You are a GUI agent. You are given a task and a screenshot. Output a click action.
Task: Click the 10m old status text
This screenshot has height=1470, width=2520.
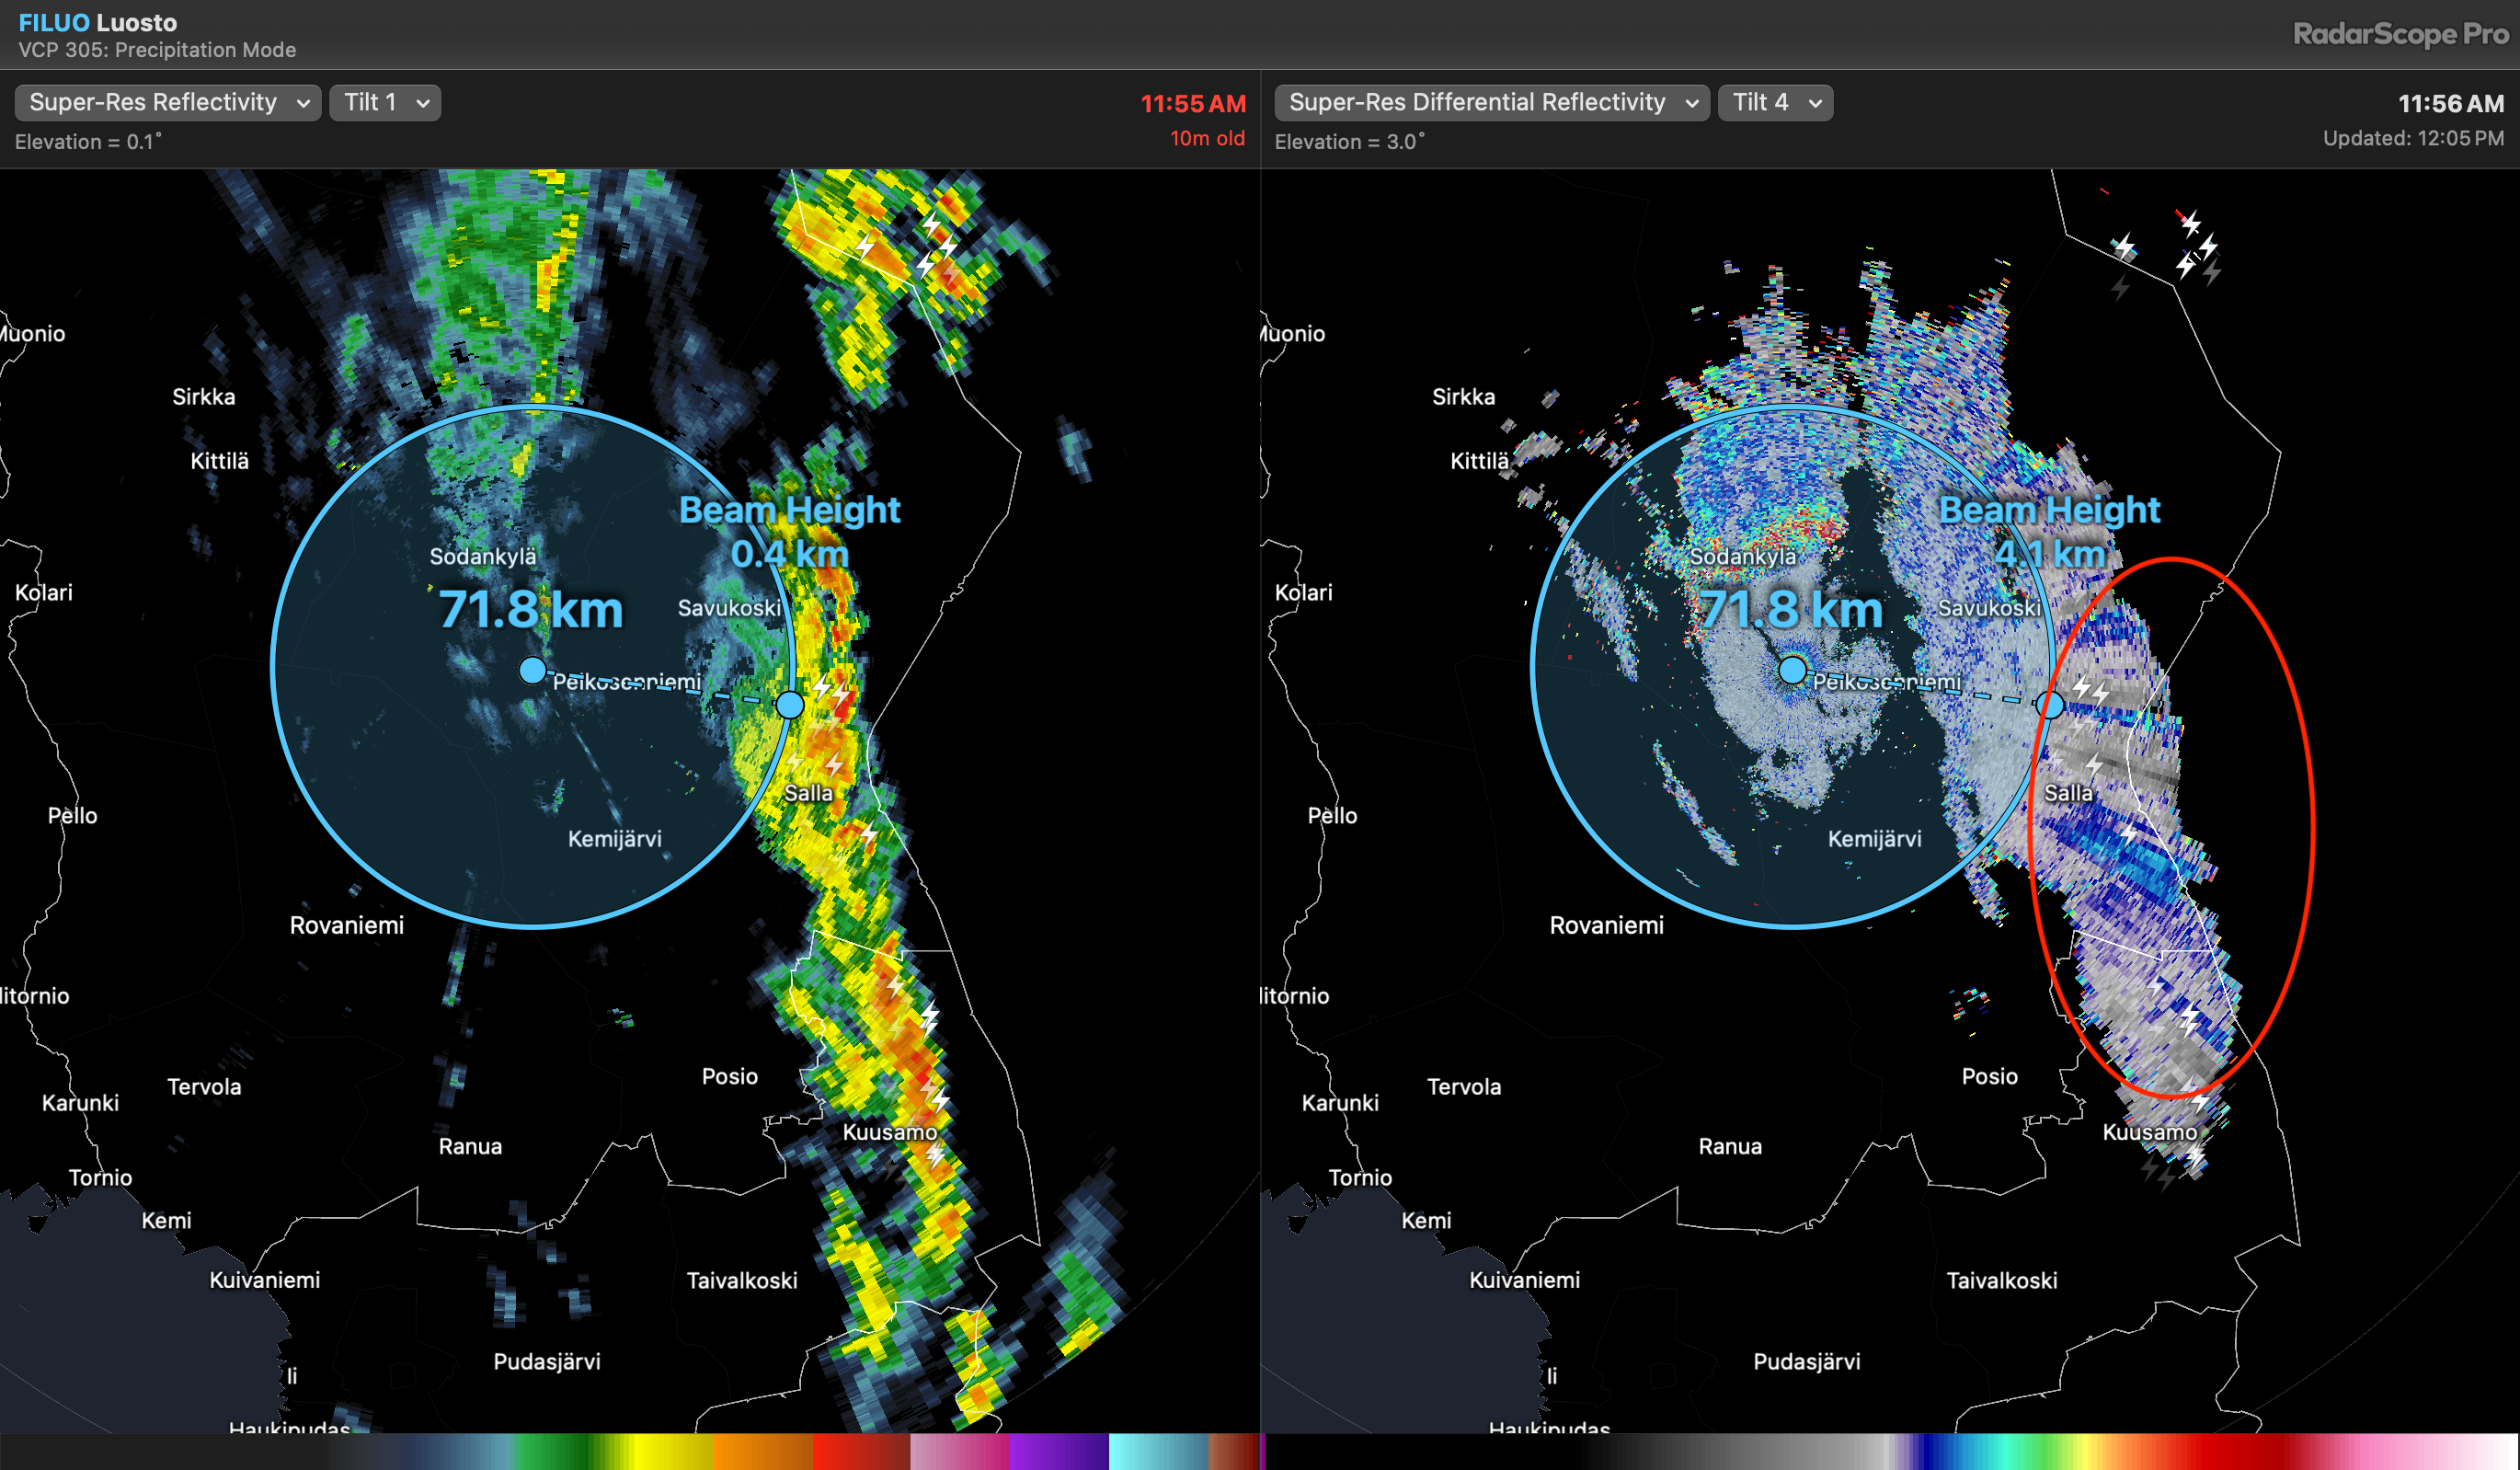click(x=1207, y=138)
